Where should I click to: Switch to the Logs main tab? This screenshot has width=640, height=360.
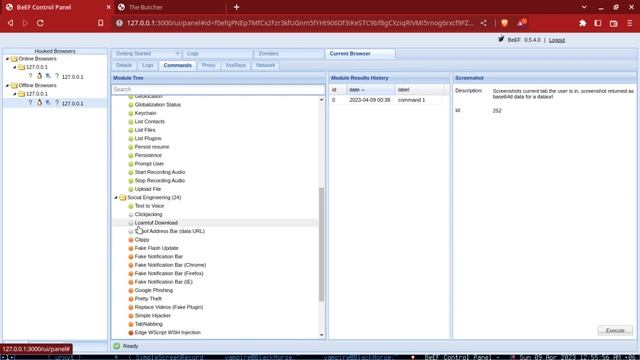(x=218, y=53)
